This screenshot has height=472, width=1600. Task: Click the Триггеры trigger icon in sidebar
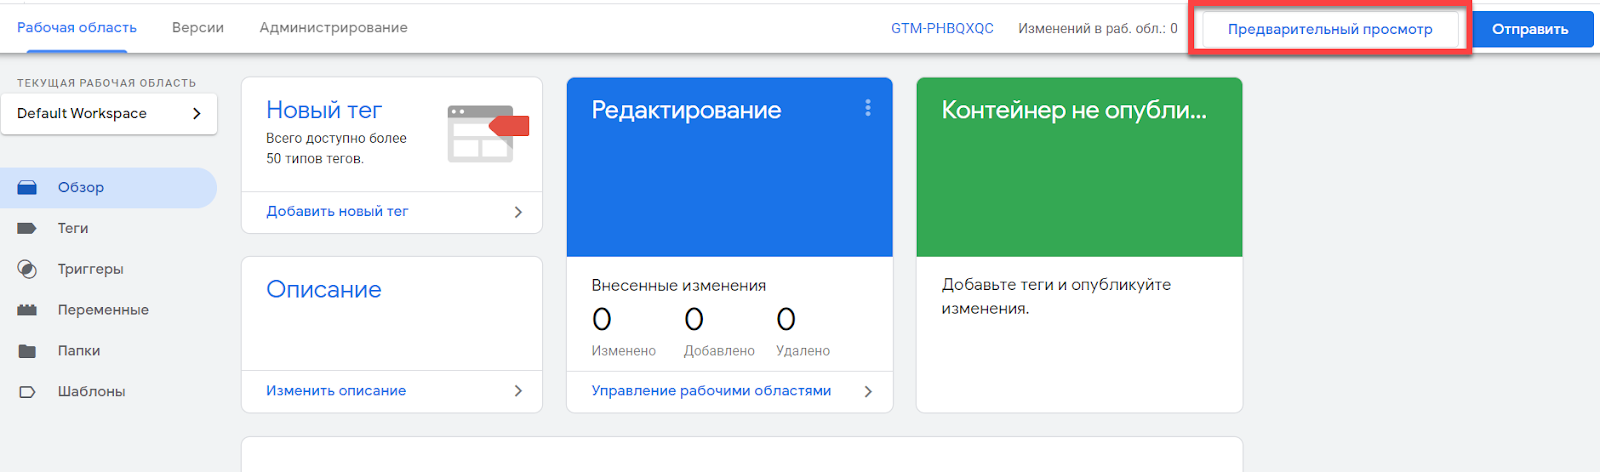pos(27,269)
